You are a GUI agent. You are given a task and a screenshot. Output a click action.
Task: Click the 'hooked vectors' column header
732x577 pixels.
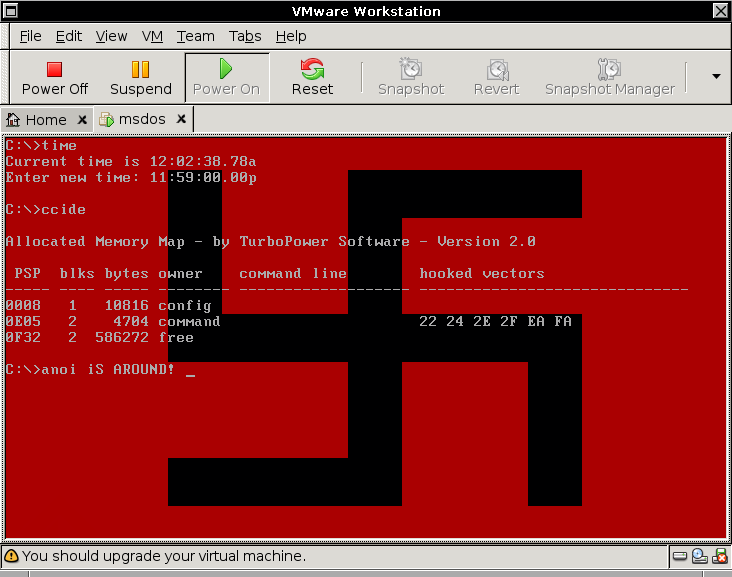[482, 273]
